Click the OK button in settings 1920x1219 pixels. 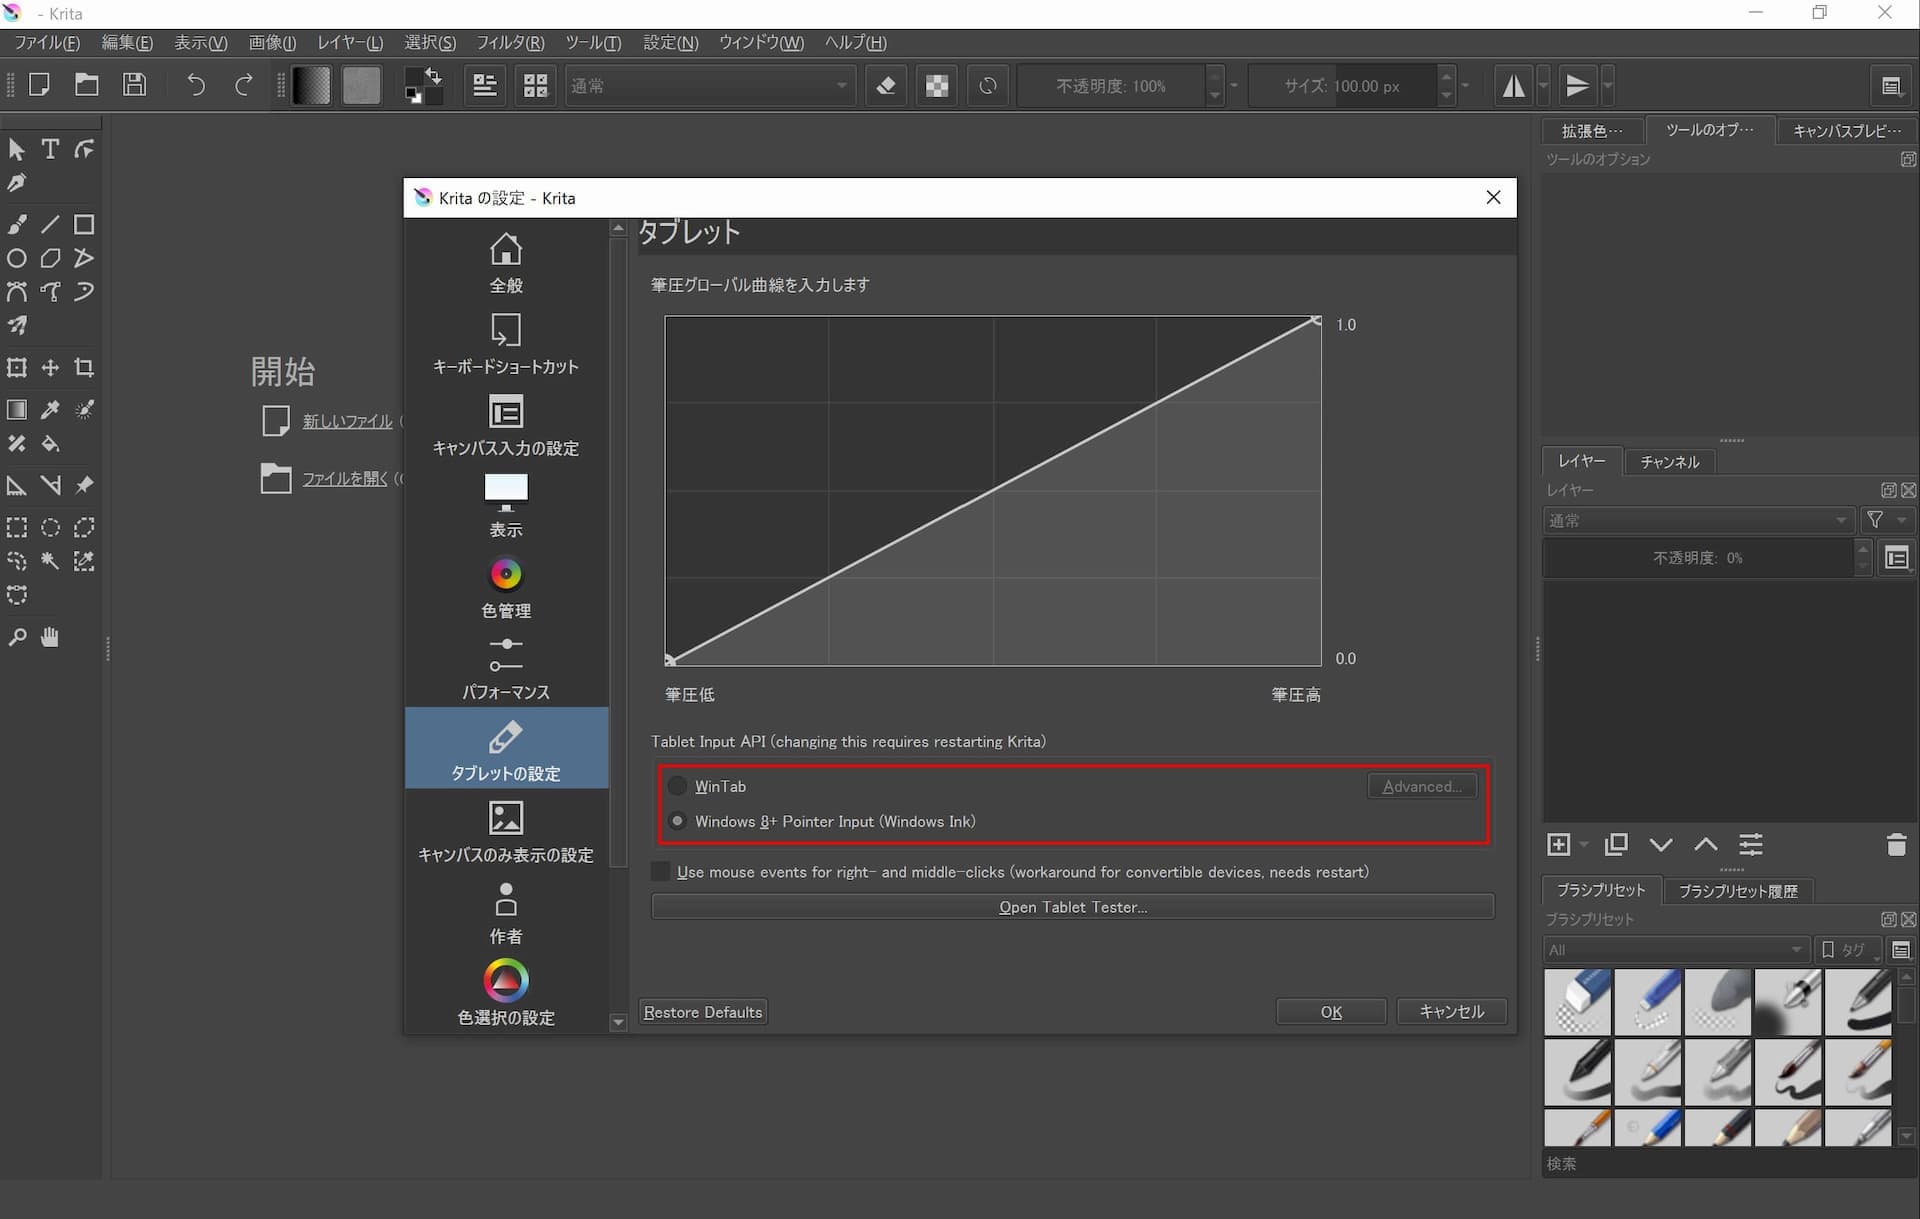pos(1331,1012)
